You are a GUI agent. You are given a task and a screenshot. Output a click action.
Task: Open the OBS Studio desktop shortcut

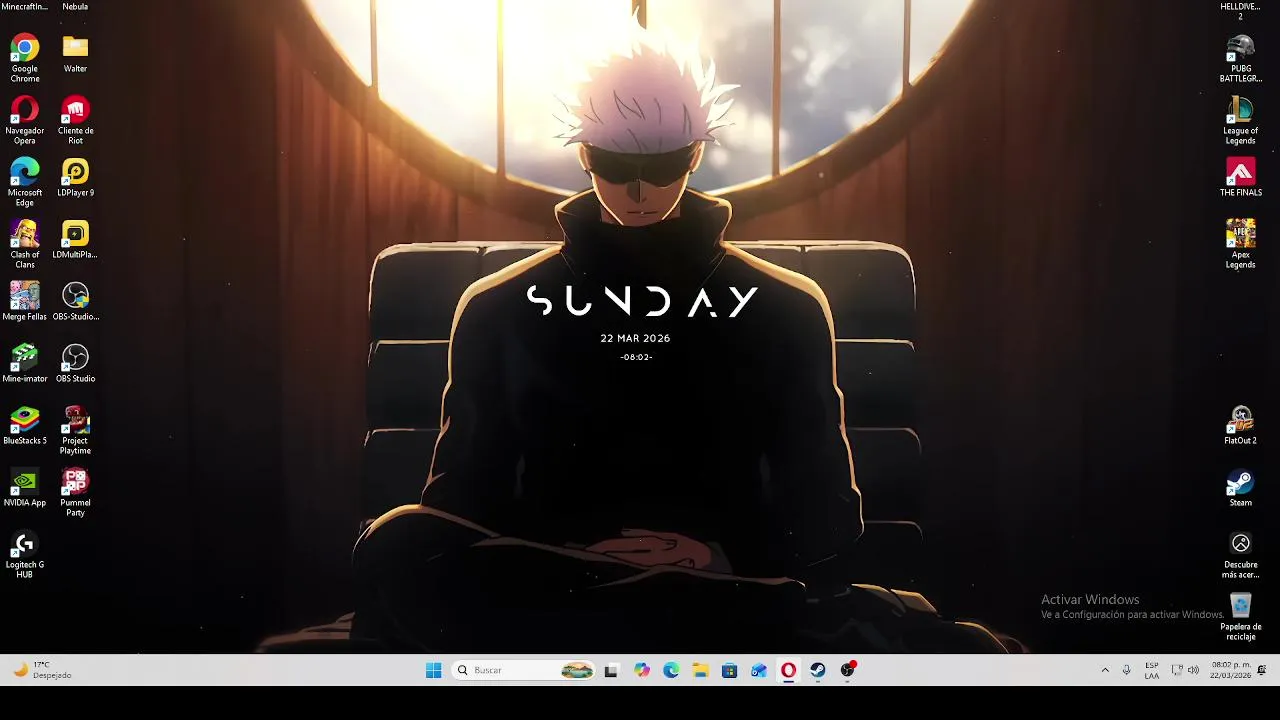point(75,362)
